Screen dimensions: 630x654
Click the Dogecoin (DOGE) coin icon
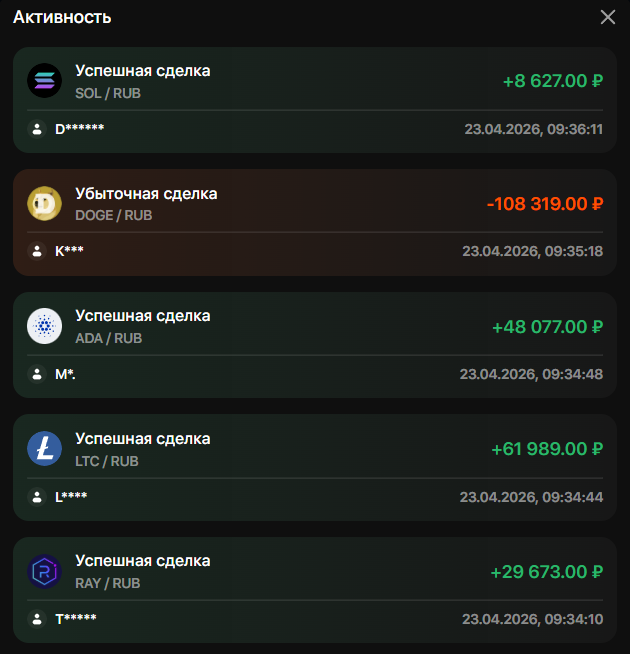(x=44, y=204)
